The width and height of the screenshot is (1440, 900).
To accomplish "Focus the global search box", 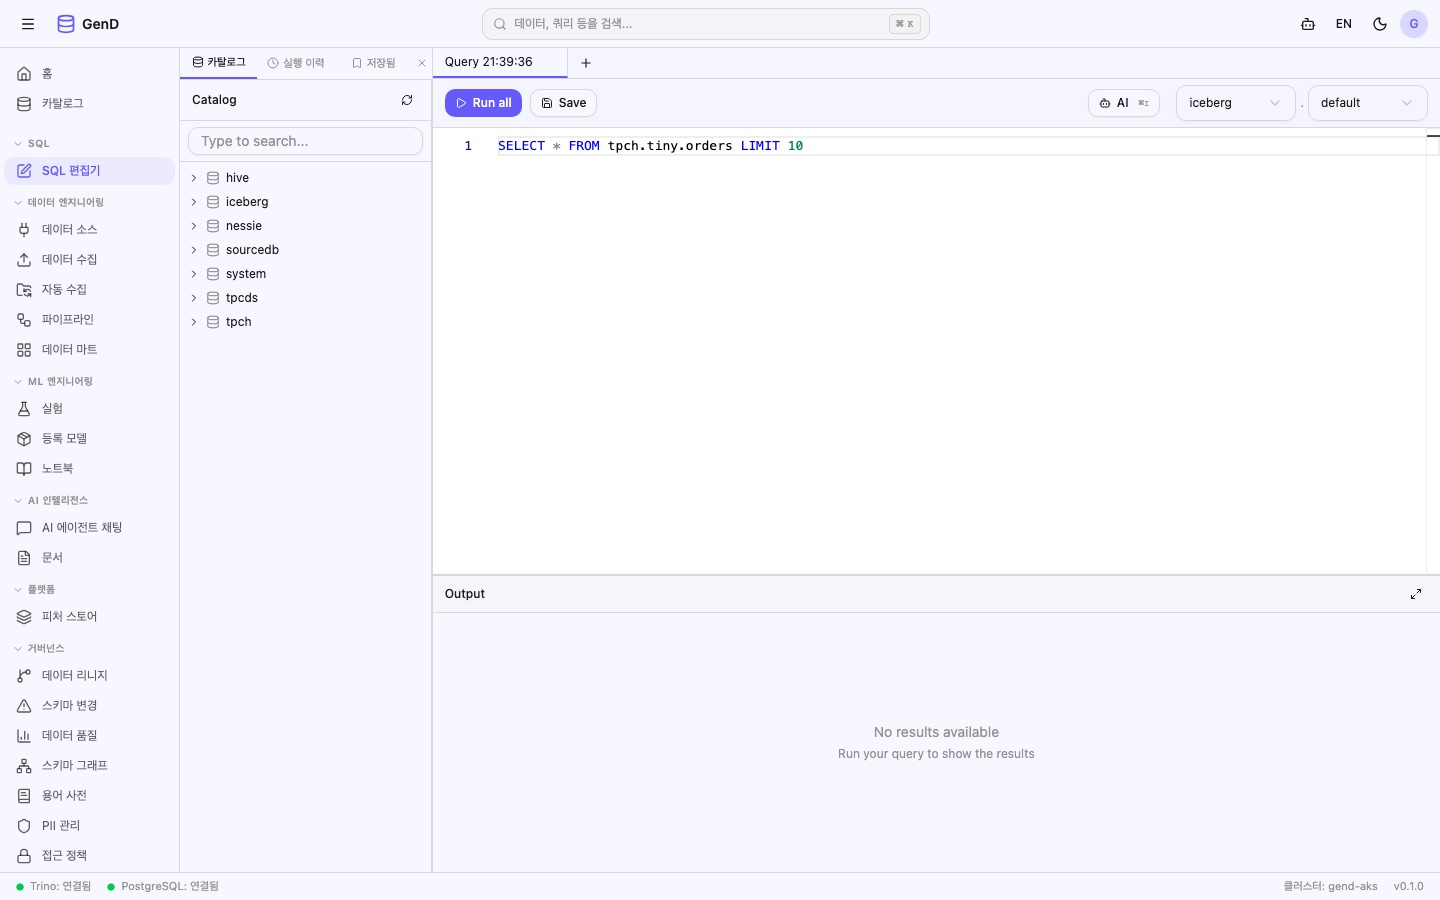I will click(x=706, y=24).
